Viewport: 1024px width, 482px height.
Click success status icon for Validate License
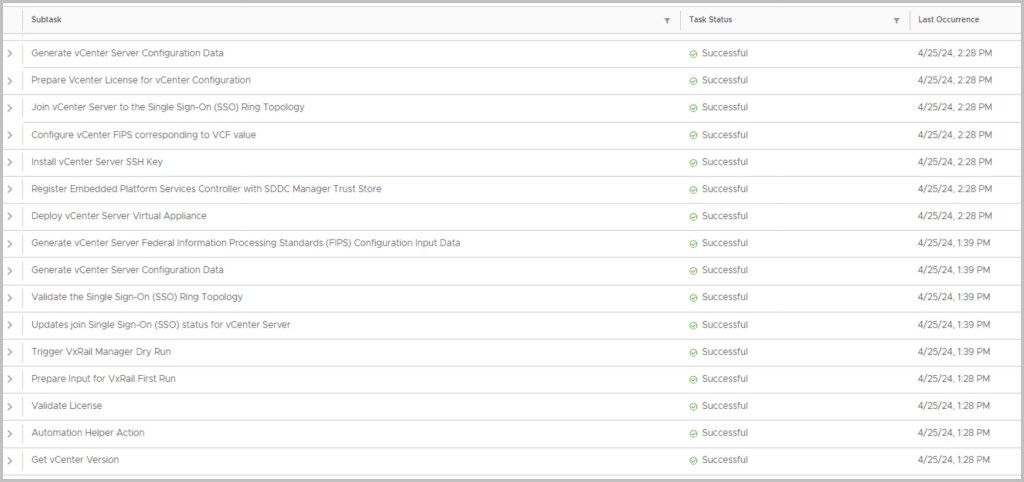693,406
